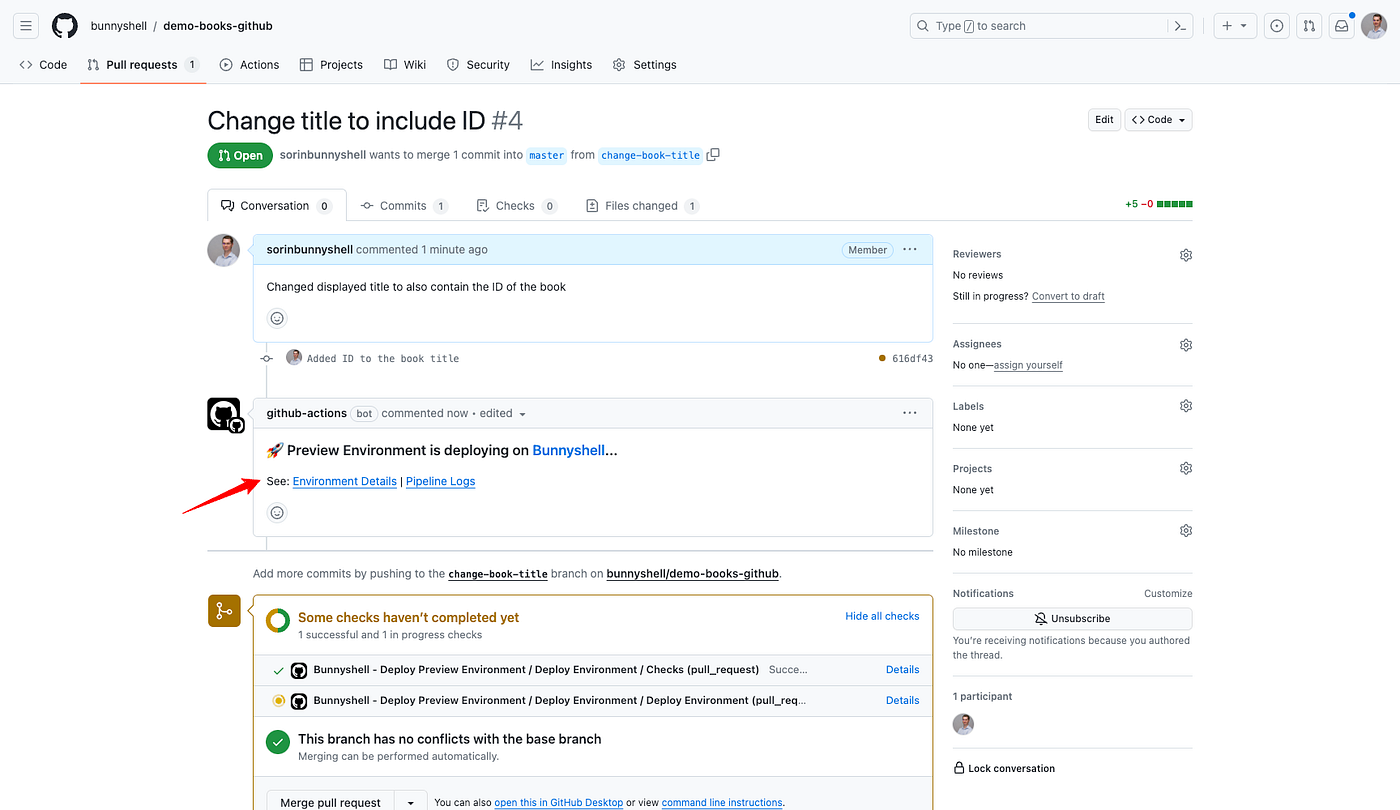This screenshot has height=810, width=1400.
Task: Click the Edit title button
Action: [1104, 120]
